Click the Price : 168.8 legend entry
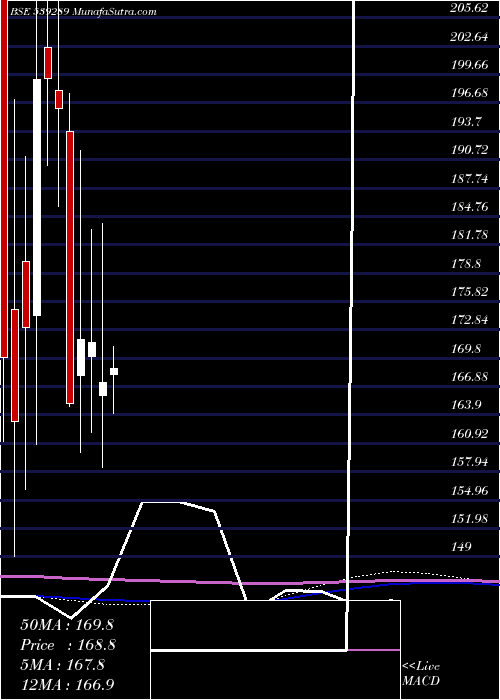This screenshot has width=500, height=700. coord(68,645)
